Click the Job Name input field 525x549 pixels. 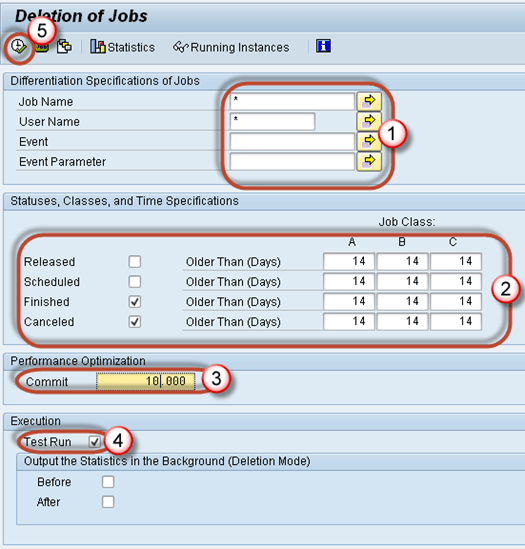(x=292, y=102)
